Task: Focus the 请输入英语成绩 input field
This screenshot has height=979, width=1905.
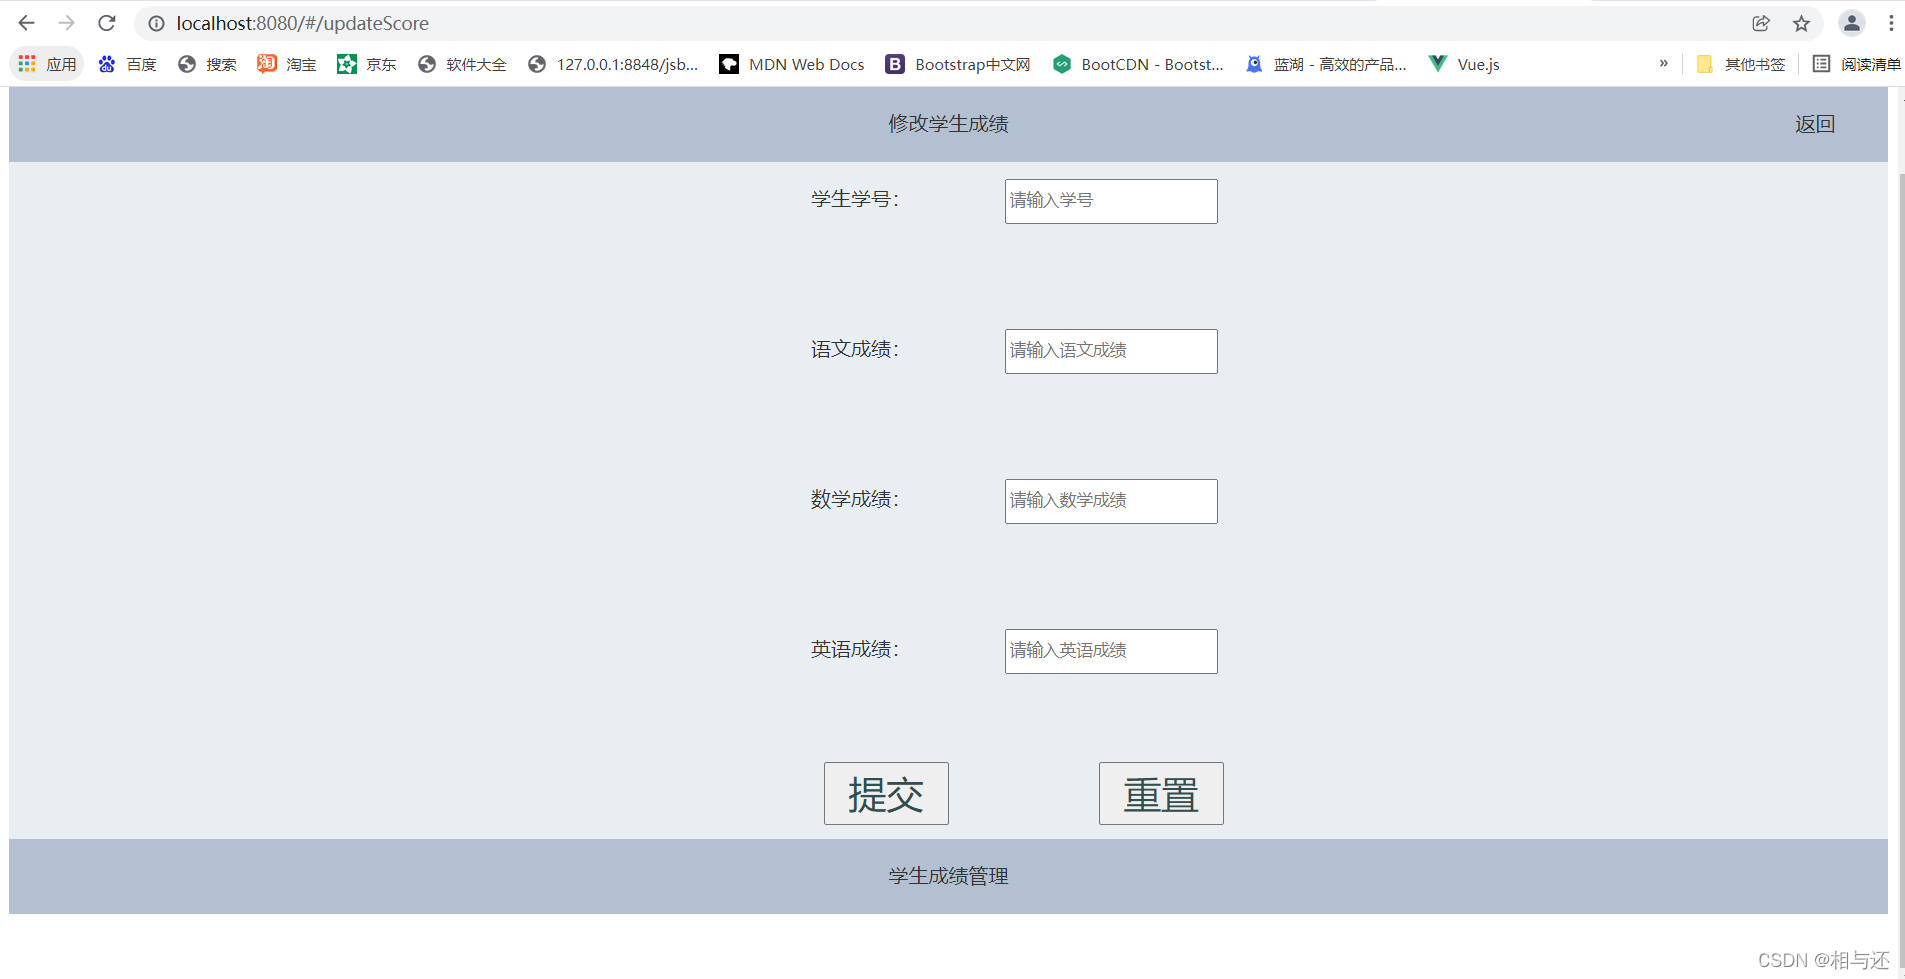Action: point(1111,651)
